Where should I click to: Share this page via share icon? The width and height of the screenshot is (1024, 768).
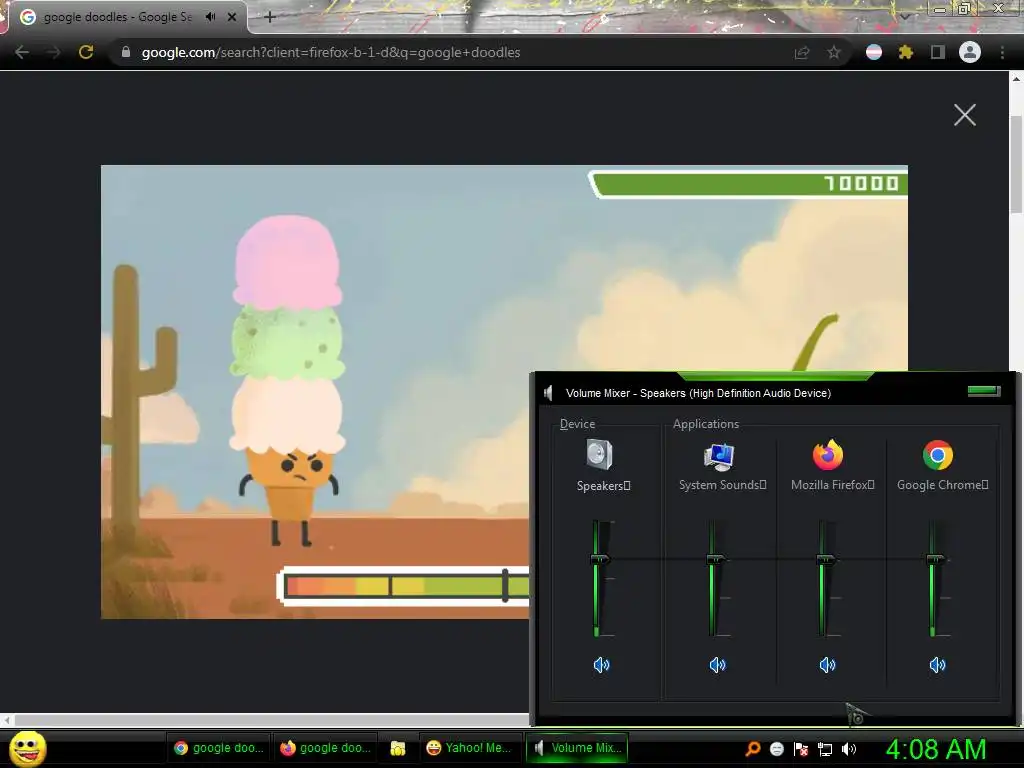pos(802,53)
